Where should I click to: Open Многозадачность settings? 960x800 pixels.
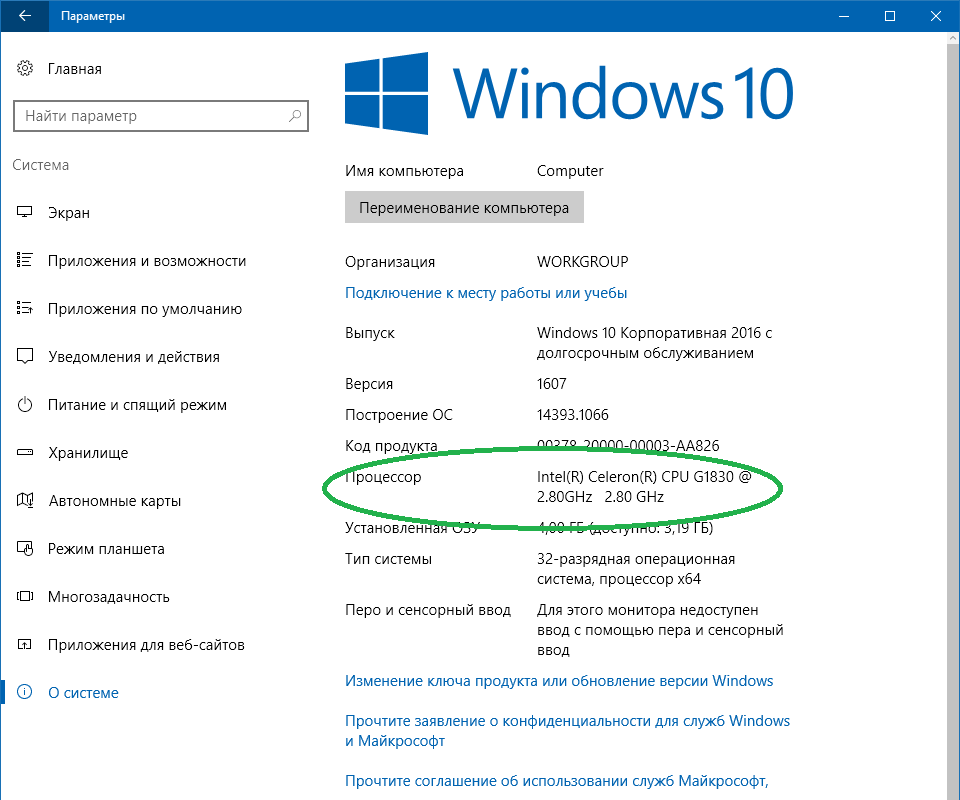pyautogui.click(x=109, y=597)
